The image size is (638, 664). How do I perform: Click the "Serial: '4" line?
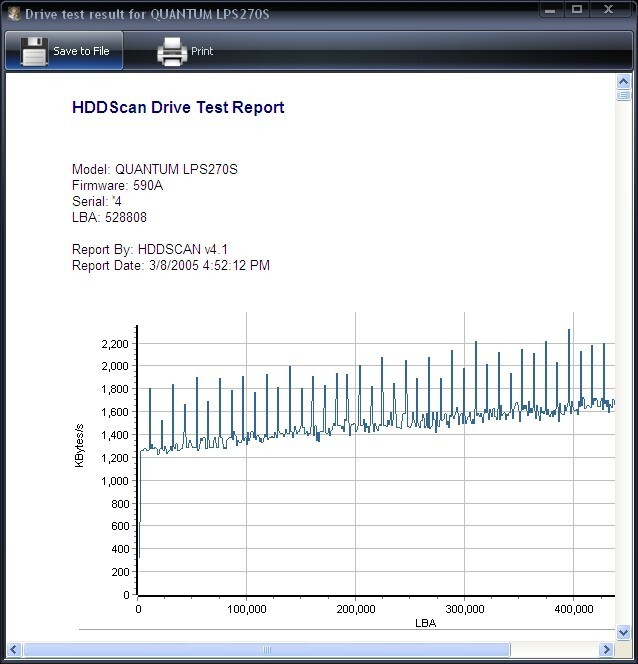[x=97, y=202]
